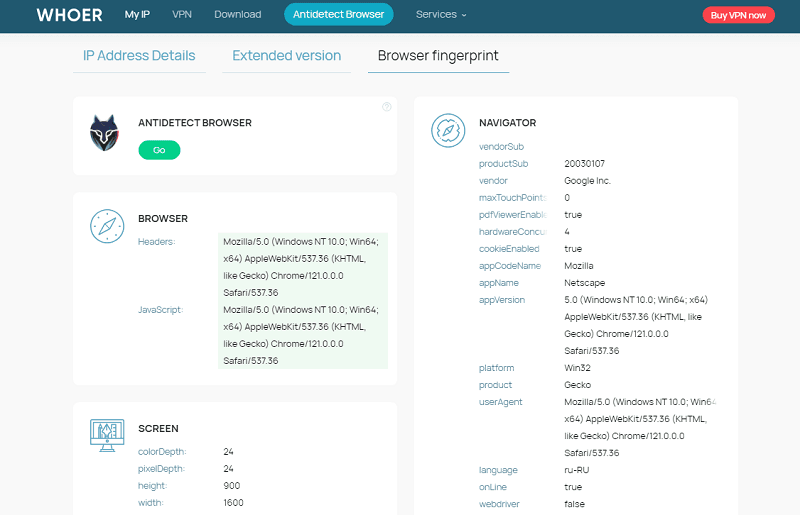Click the NAVIGATOR heading

(508, 123)
